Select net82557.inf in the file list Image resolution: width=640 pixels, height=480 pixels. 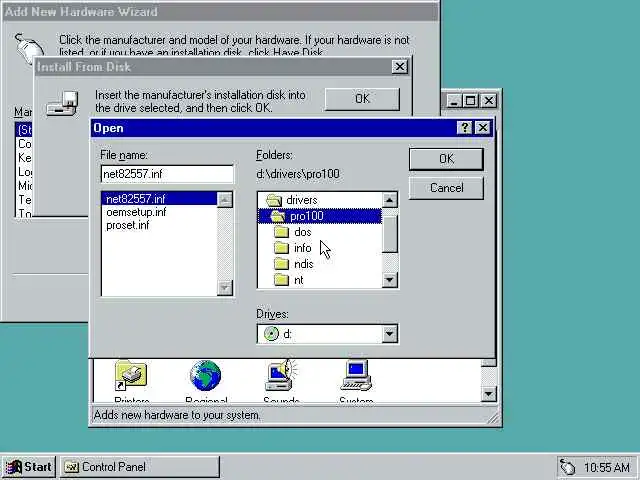[x=159, y=199]
